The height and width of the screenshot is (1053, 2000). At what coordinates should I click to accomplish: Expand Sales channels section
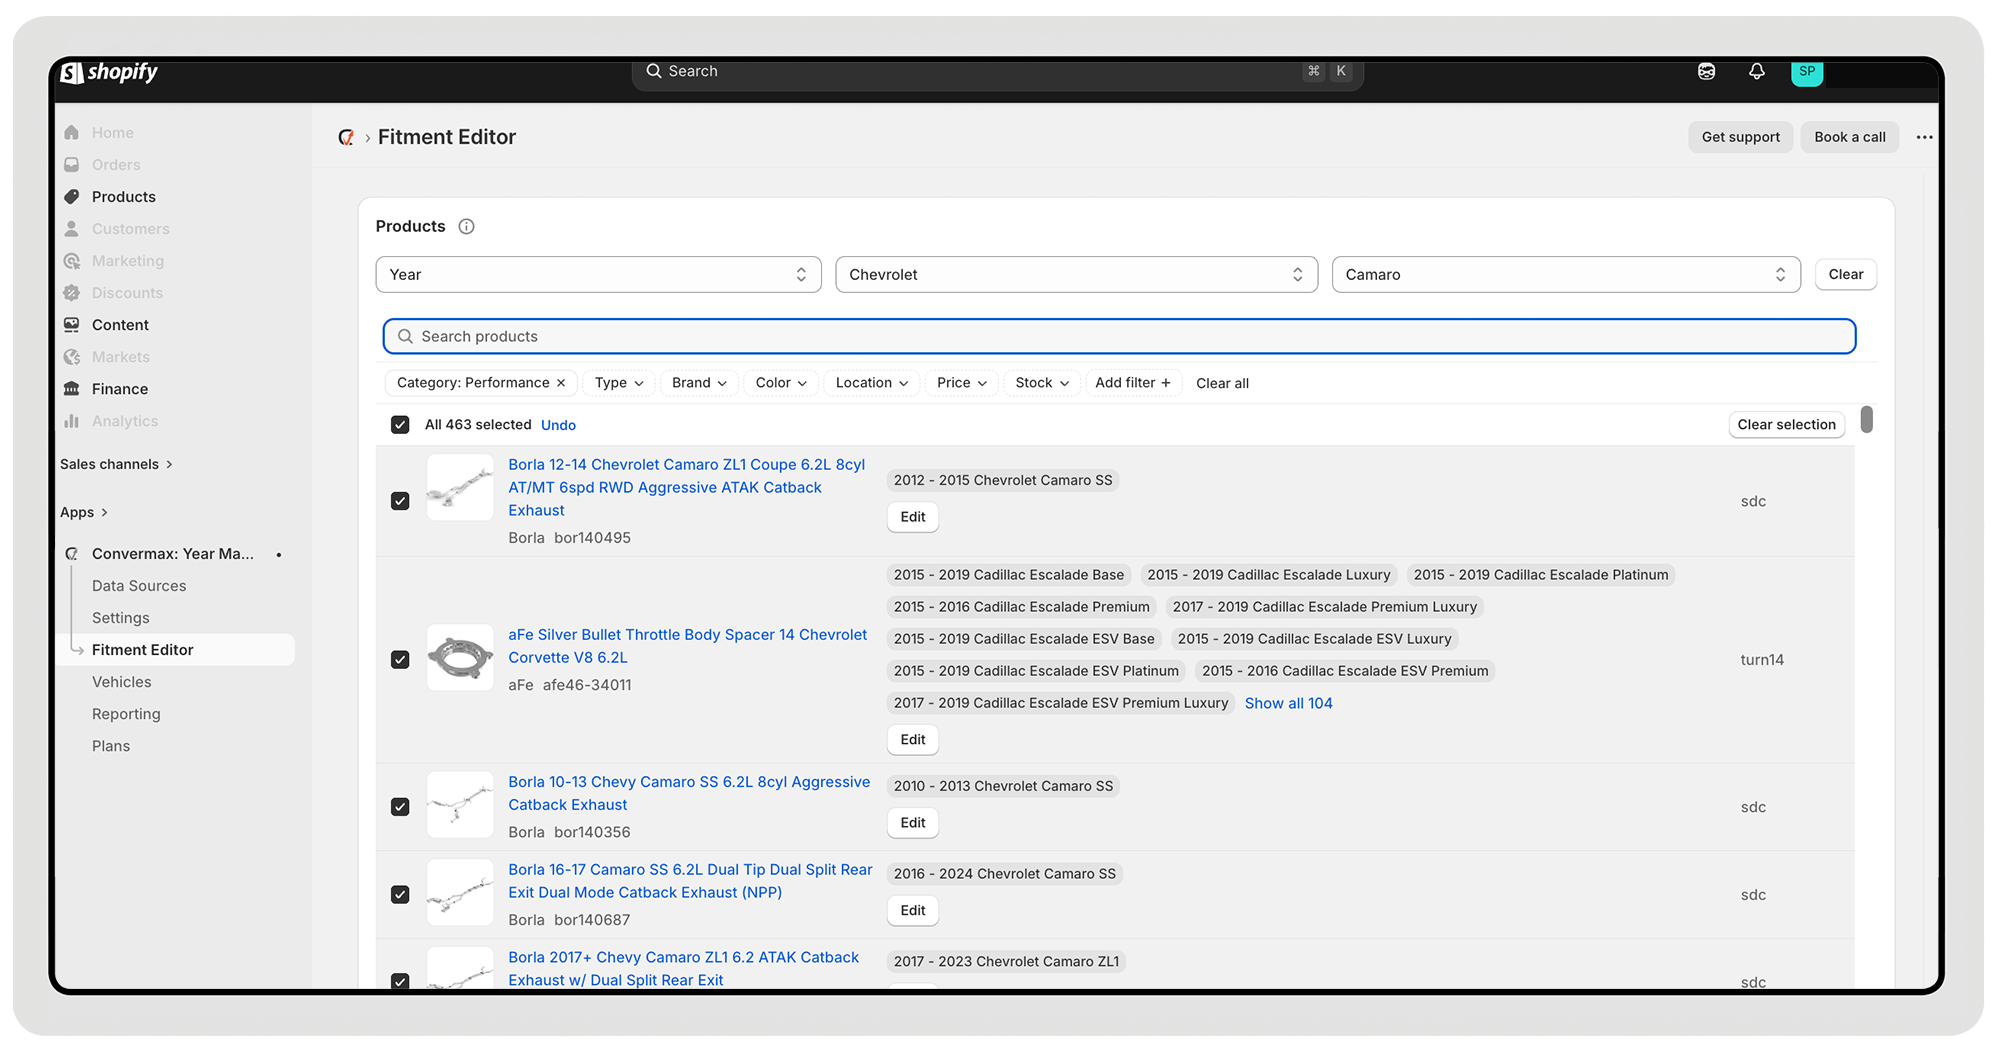point(117,464)
